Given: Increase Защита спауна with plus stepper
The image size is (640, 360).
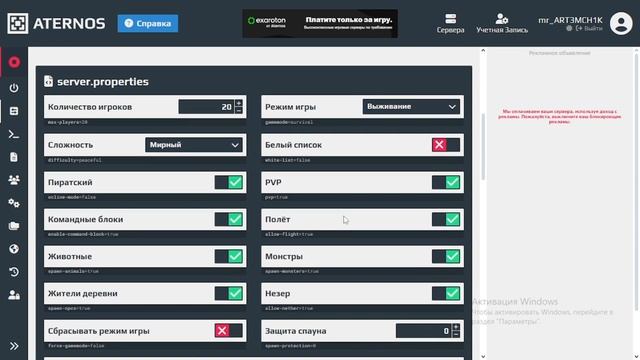Looking at the screenshot, I should coord(456,327).
